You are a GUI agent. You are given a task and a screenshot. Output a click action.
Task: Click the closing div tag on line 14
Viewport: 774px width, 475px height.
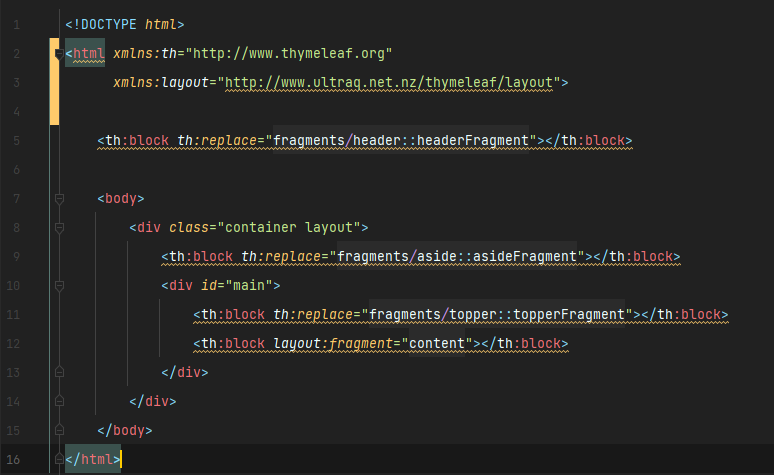coord(153,401)
